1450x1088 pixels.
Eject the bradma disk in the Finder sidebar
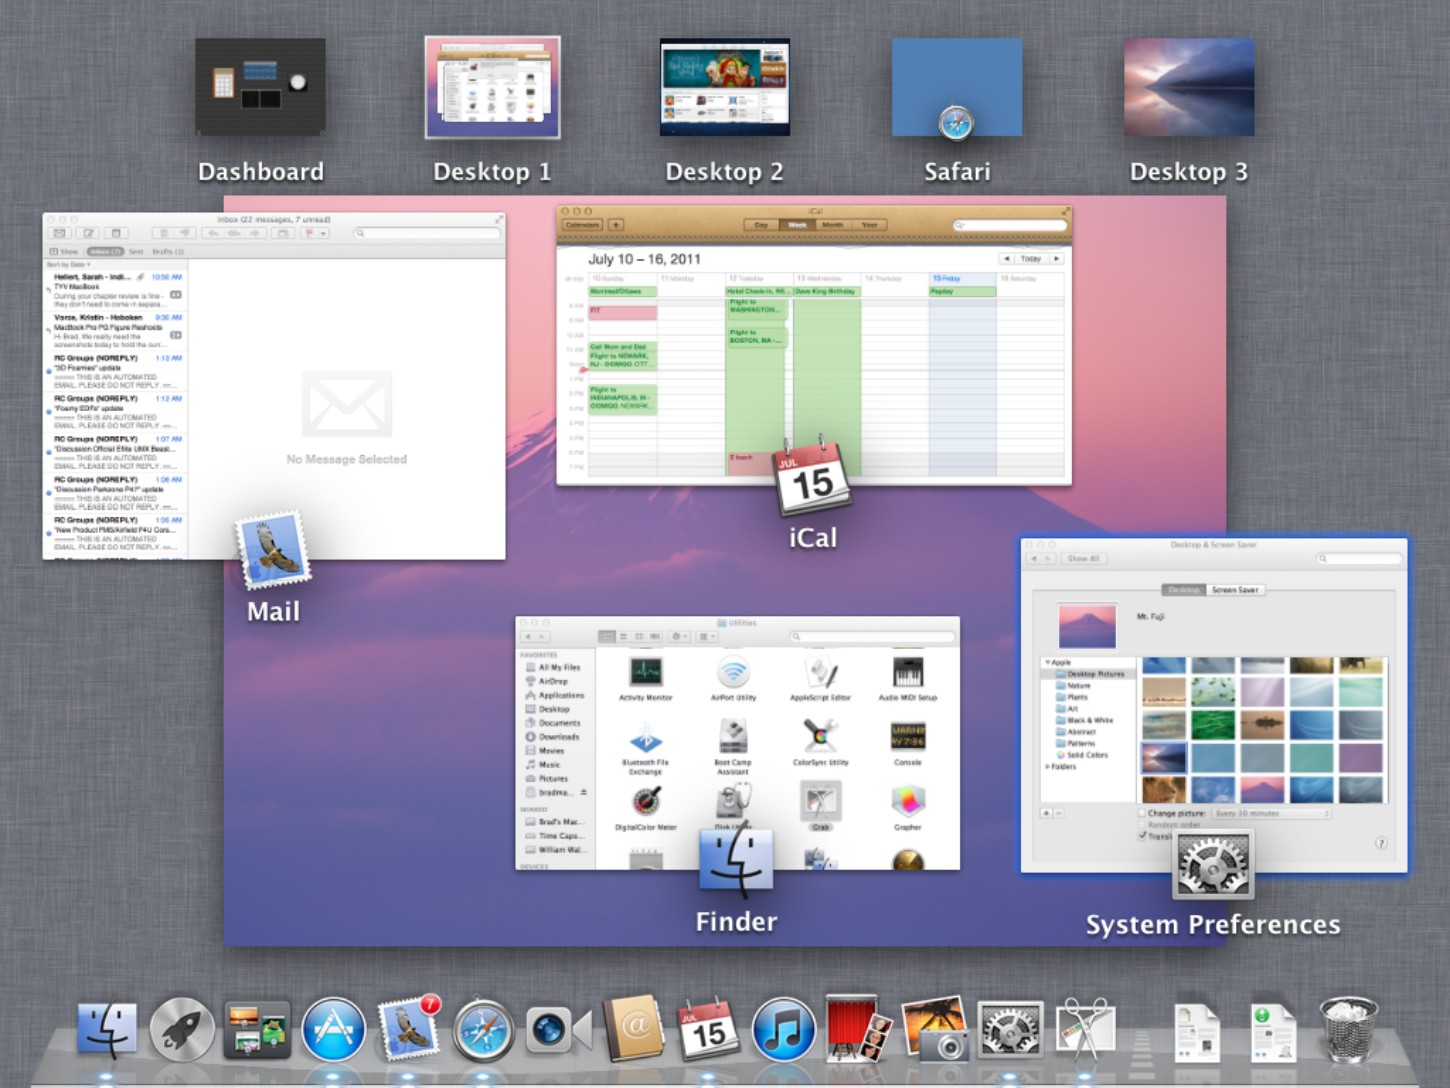[x=584, y=792]
